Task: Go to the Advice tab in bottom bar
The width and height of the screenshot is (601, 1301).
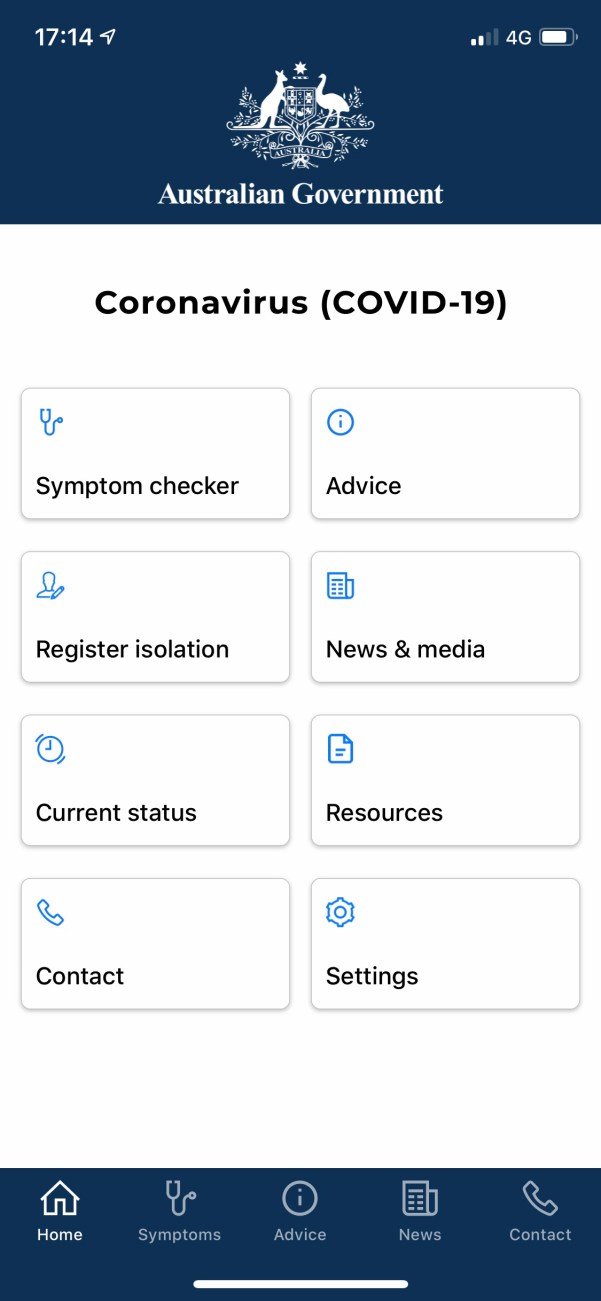Action: point(300,1211)
